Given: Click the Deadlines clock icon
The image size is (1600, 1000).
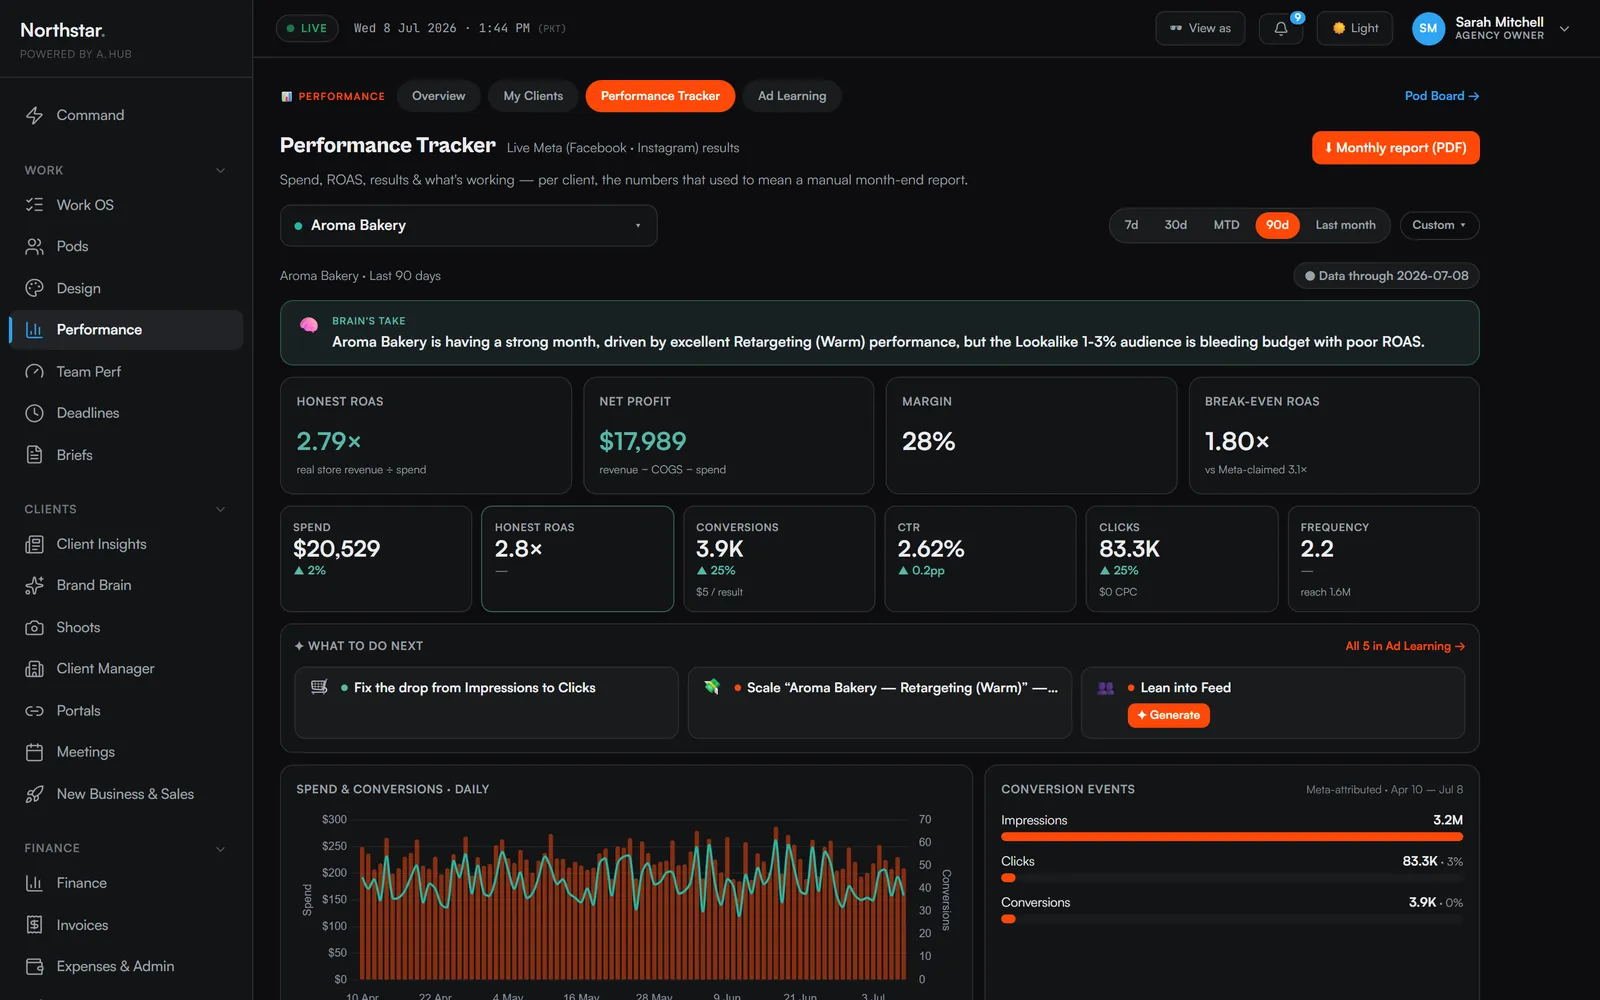Looking at the screenshot, I should pos(34,413).
